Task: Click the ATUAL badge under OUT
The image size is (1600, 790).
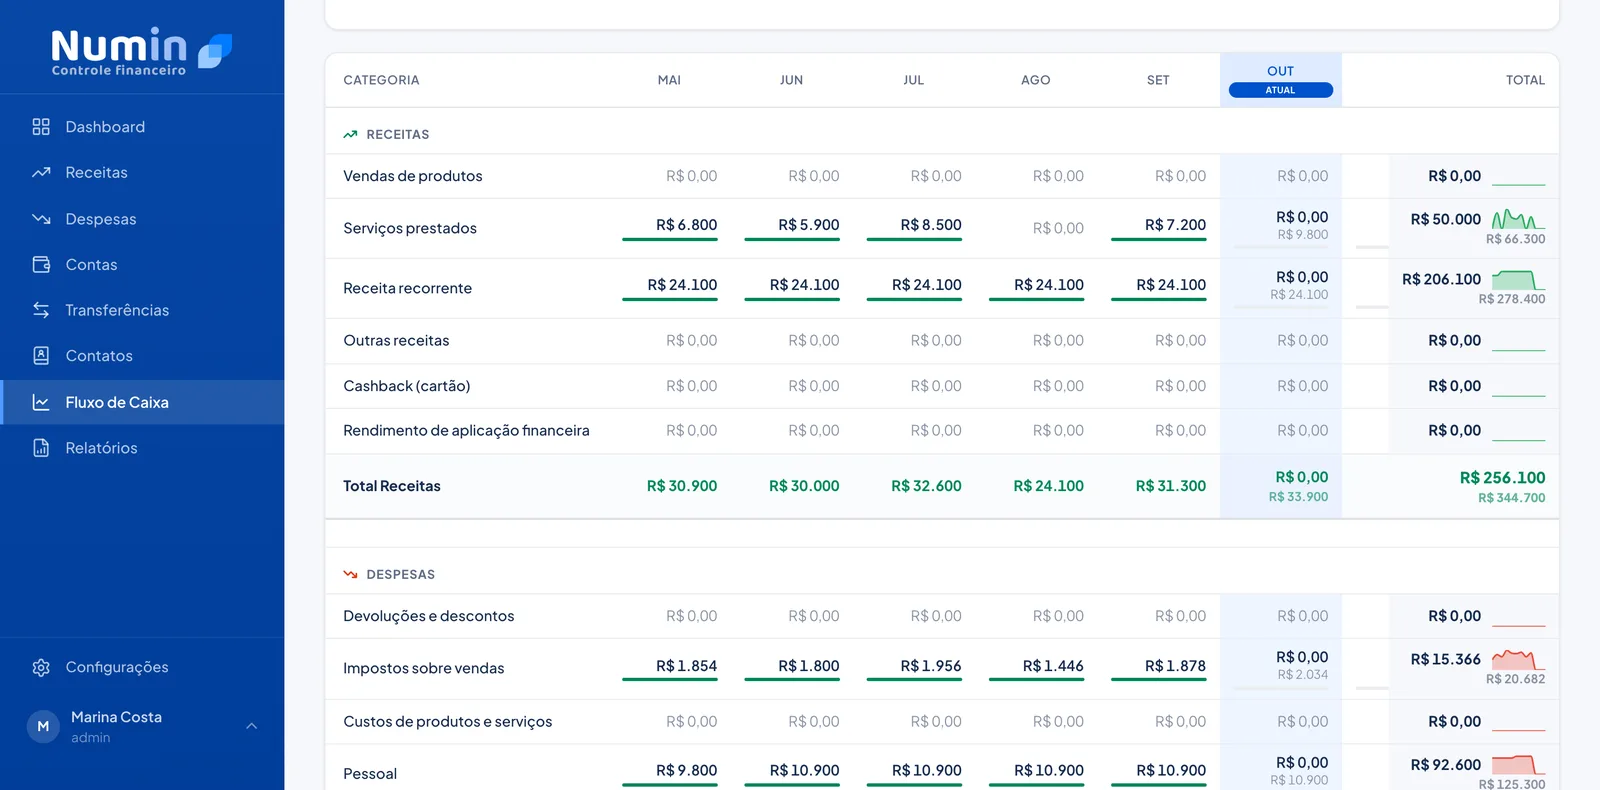Action: point(1281,90)
